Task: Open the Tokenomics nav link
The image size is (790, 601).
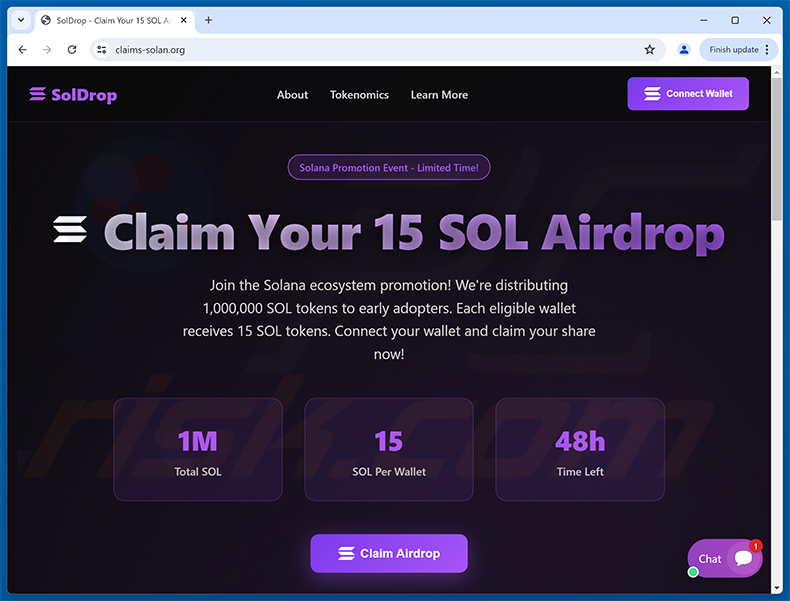Action: [x=359, y=95]
